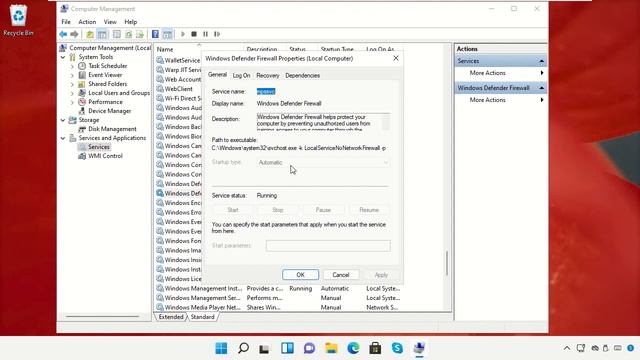Expand the Performance tree node
Screen dimensions: 640x360
[72, 102]
